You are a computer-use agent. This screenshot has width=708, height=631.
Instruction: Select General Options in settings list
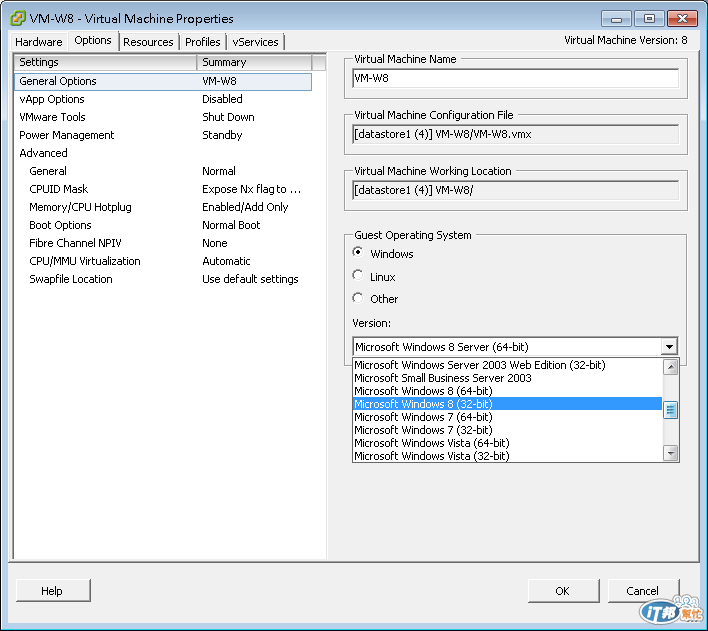(x=163, y=81)
